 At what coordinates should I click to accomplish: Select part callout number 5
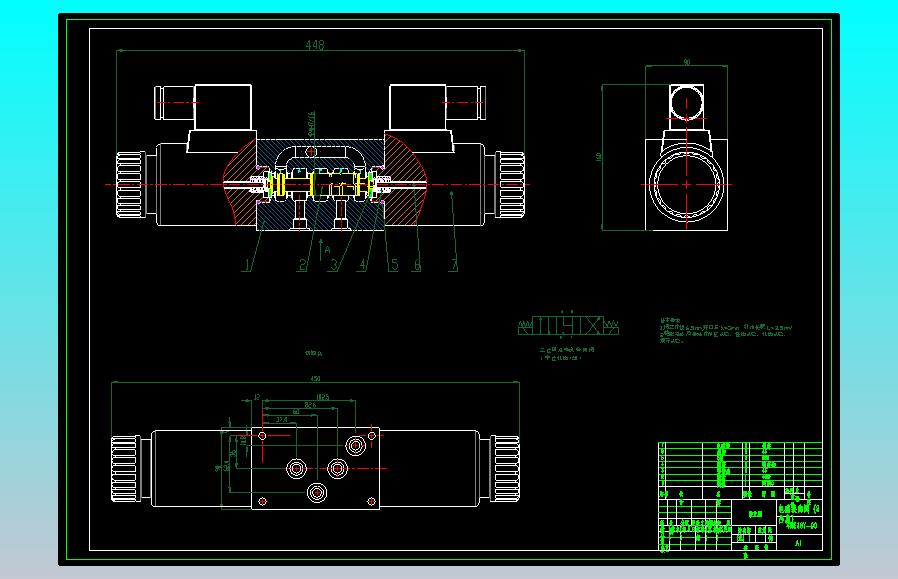click(x=394, y=265)
